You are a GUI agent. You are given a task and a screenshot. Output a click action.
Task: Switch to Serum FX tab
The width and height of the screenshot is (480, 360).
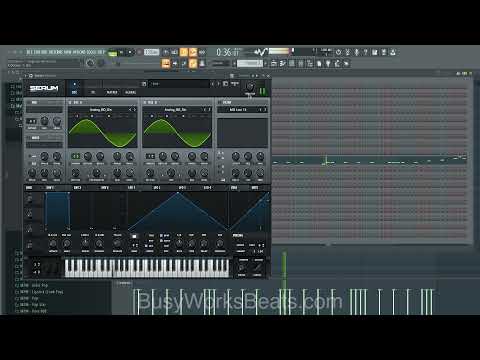tap(93, 92)
